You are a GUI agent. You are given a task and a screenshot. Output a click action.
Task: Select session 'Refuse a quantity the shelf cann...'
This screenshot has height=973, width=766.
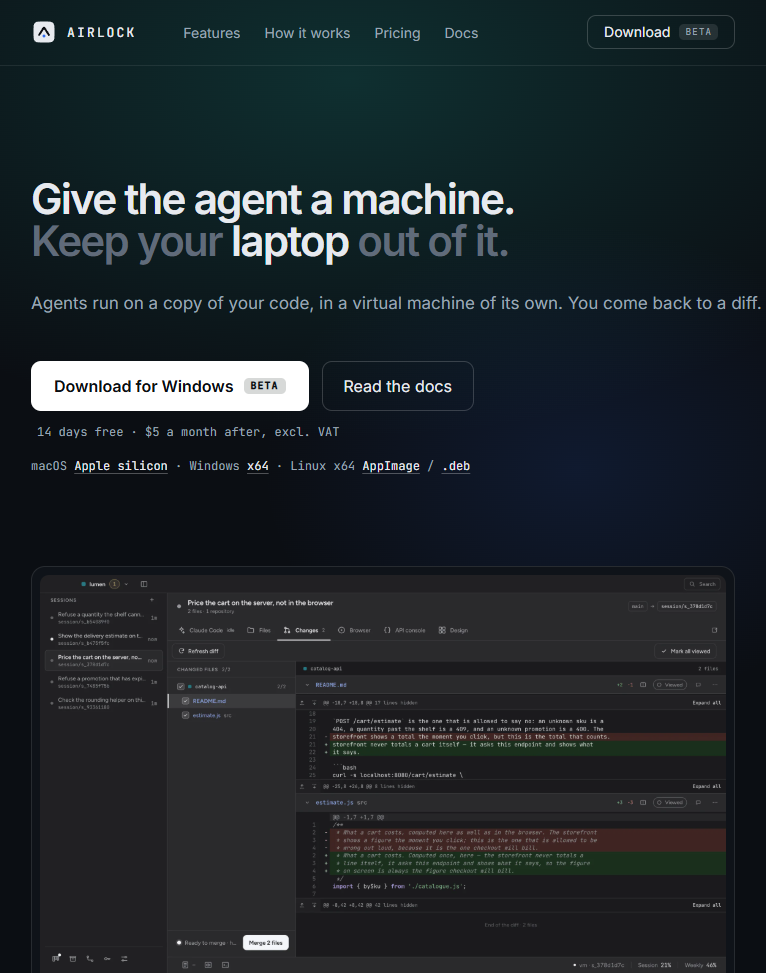tap(104, 617)
